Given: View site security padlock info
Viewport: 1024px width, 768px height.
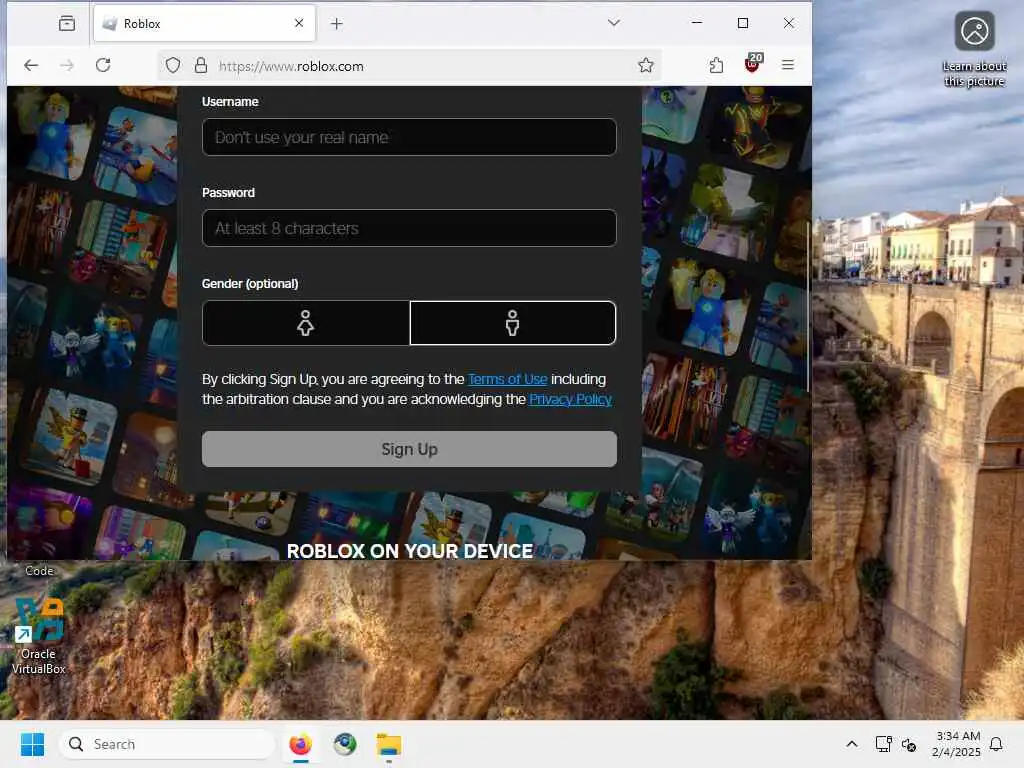Looking at the screenshot, I should [x=201, y=65].
